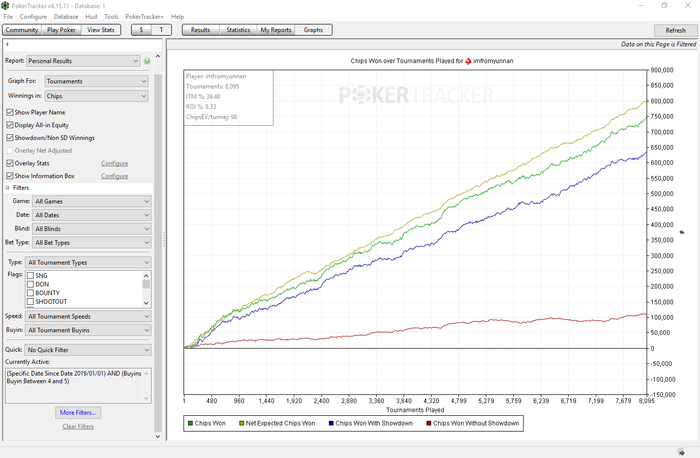The width and height of the screenshot is (700, 458).
Task: Click the 'Data on this Page is Filtered' notice
Action: (658, 44)
